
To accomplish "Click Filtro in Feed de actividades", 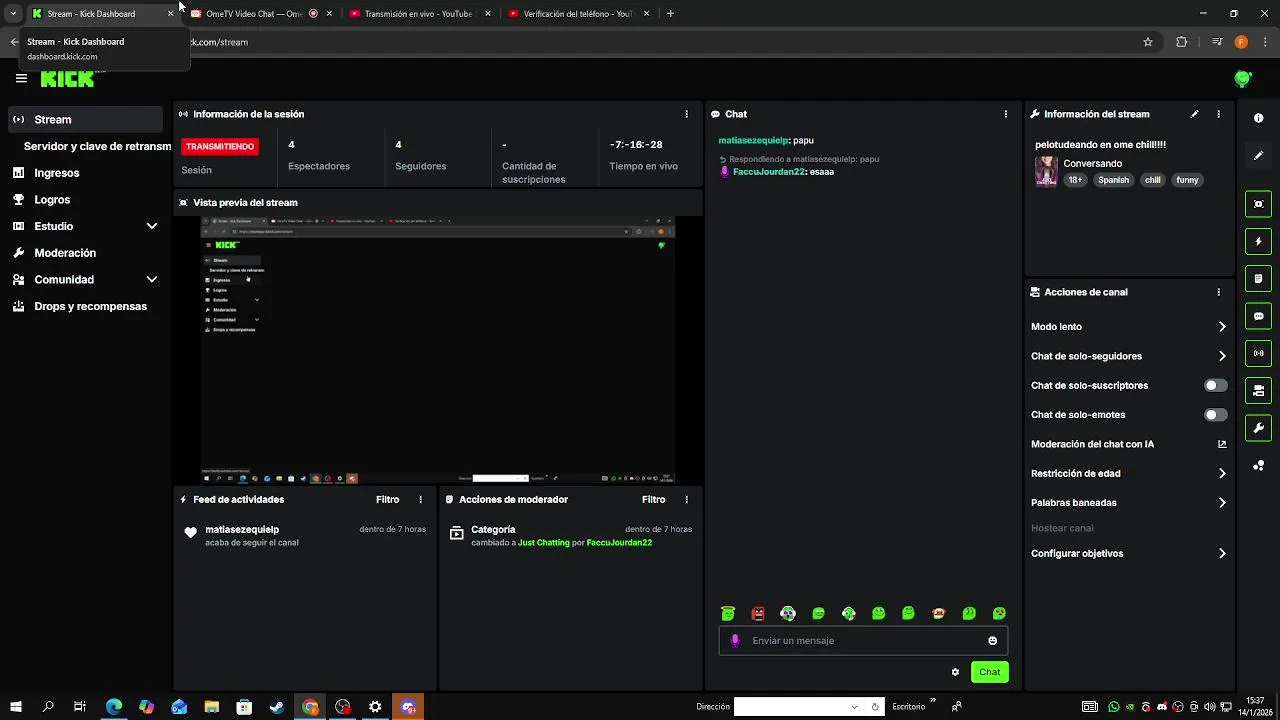I will pos(387,499).
